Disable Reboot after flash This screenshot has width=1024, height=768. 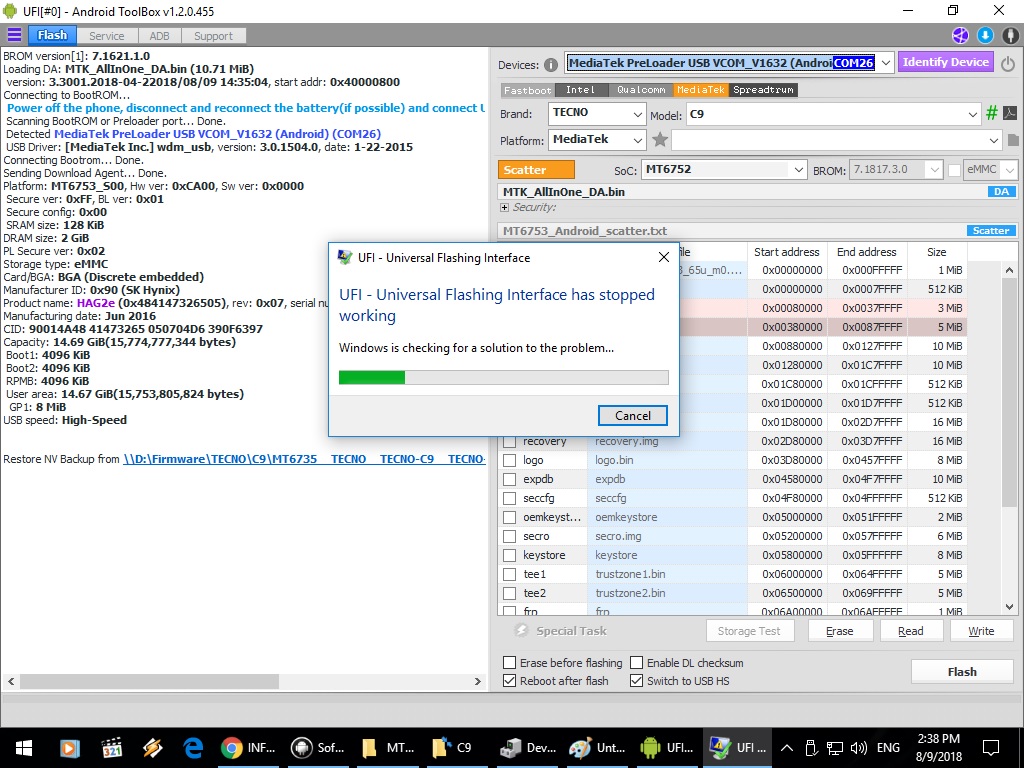(x=509, y=681)
